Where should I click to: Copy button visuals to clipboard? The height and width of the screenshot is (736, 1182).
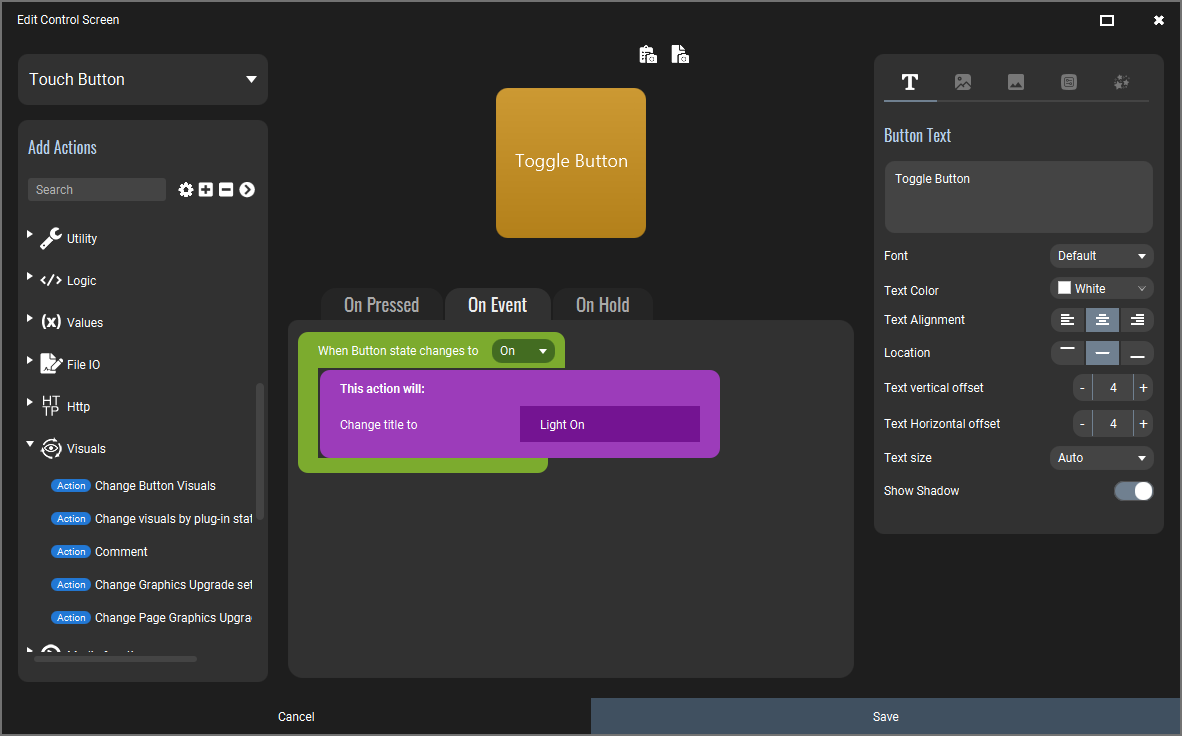pyautogui.click(x=647, y=54)
